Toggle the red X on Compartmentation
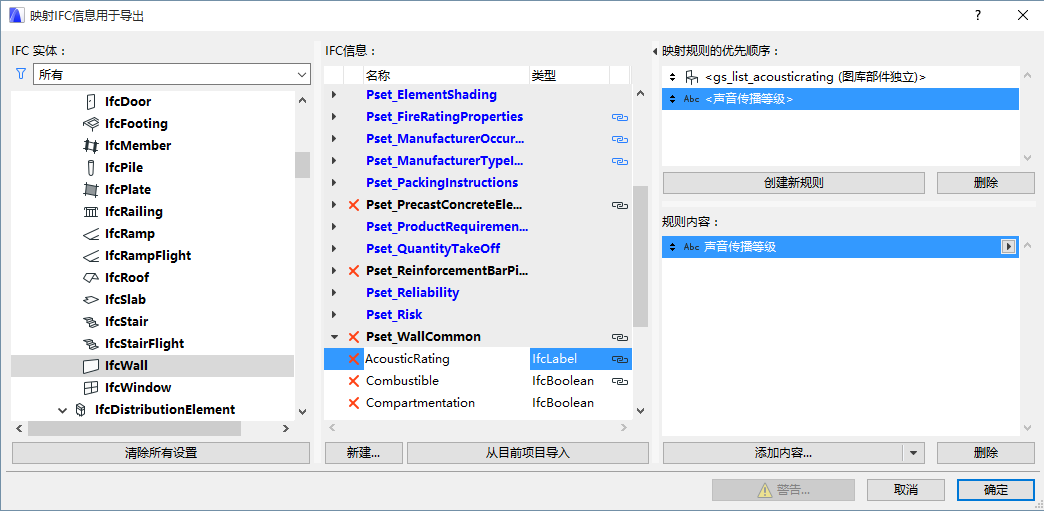The image size is (1044, 511). pyautogui.click(x=354, y=403)
